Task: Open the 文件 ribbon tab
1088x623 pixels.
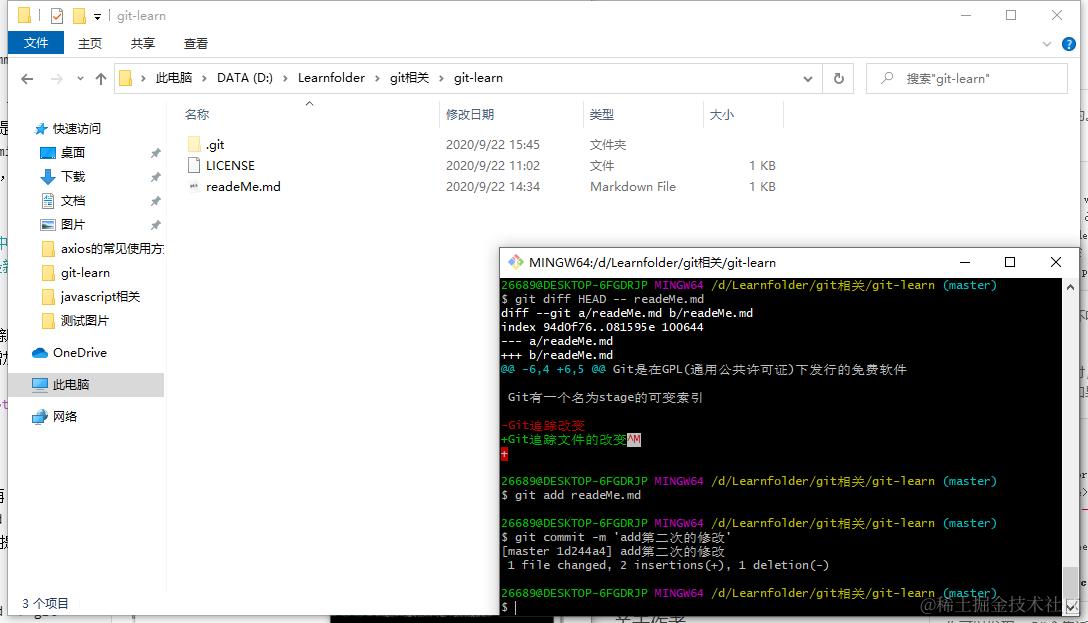Action: pos(36,43)
